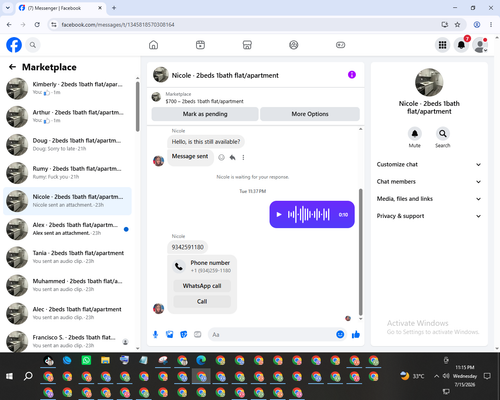500x400 pixels.
Task: Open File Explorer from taskbar
Action: pos(105,360)
